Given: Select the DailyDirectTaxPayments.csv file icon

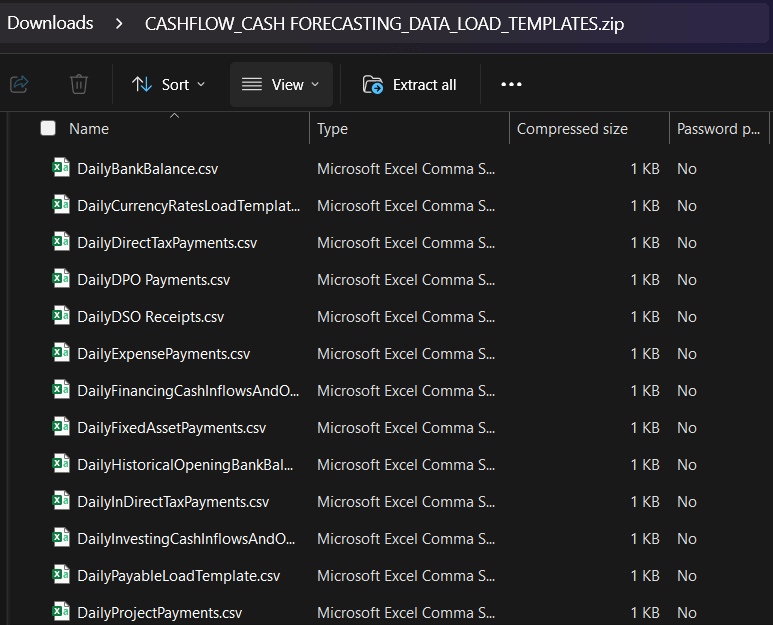Looking at the screenshot, I should click(61, 242).
